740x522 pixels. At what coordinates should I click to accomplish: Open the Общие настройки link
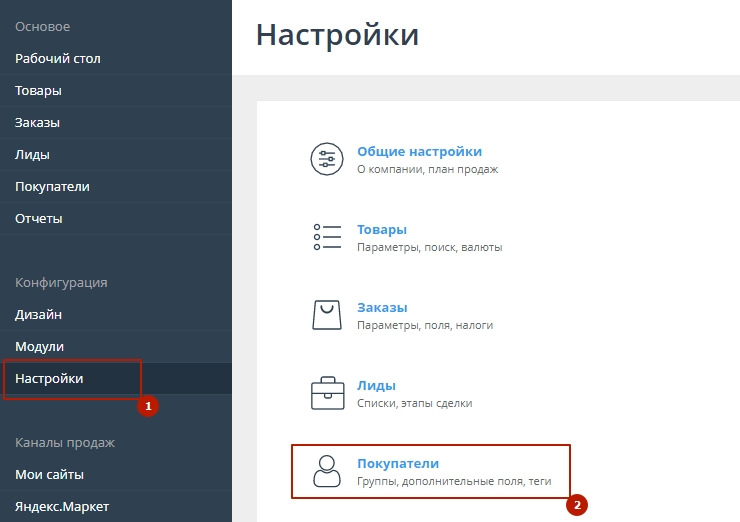coord(419,152)
